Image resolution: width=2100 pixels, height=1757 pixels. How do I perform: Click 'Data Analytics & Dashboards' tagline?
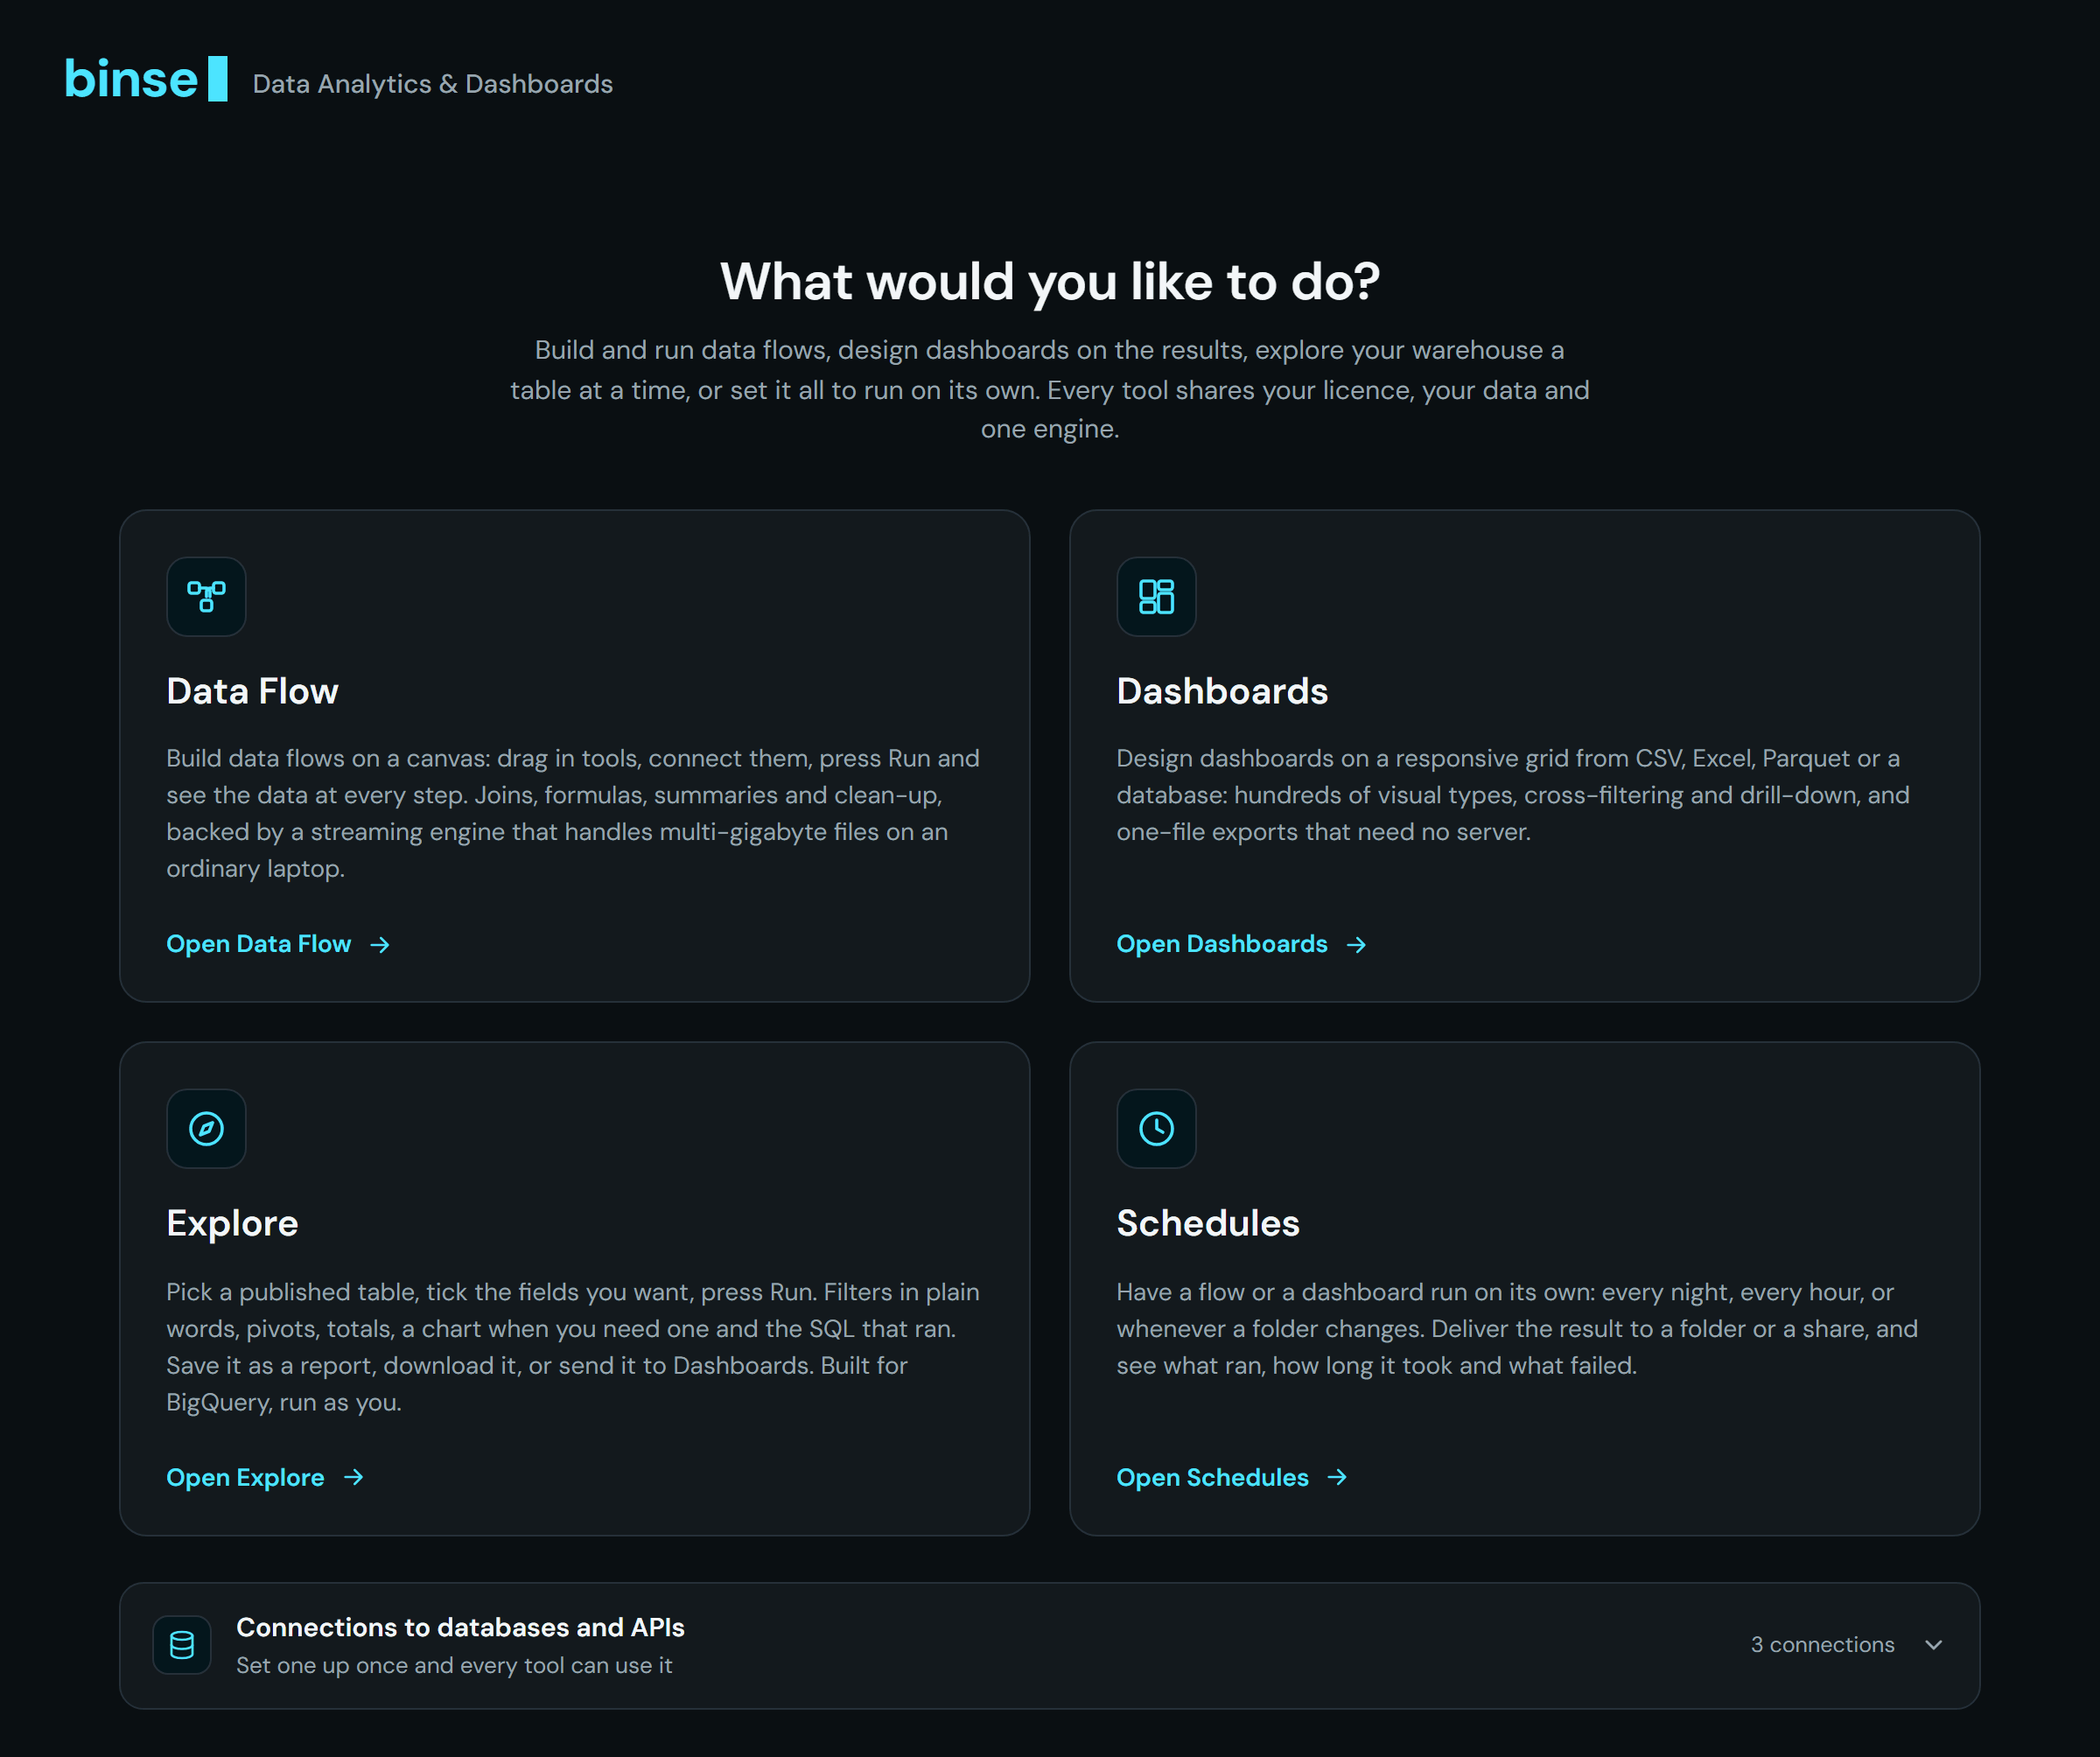(x=433, y=84)
